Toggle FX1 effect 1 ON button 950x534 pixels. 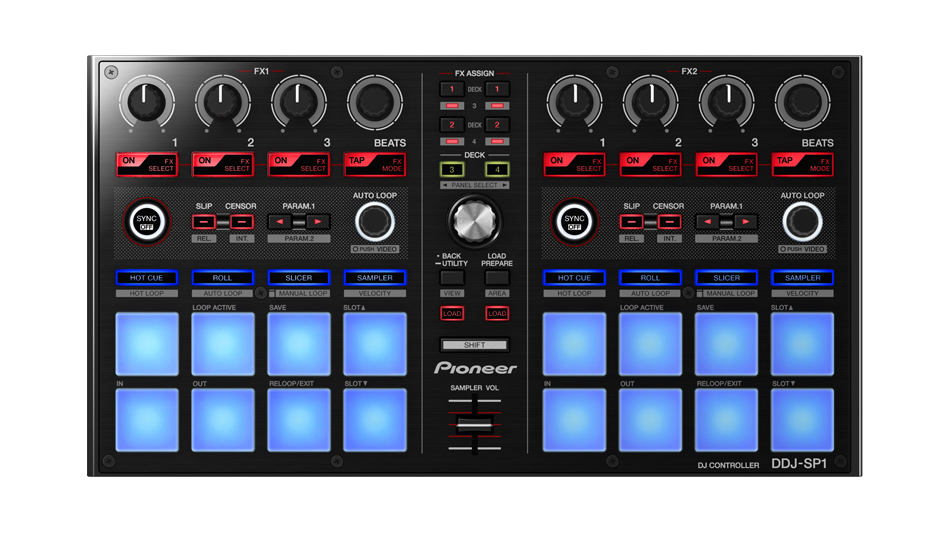click(145, 164)
